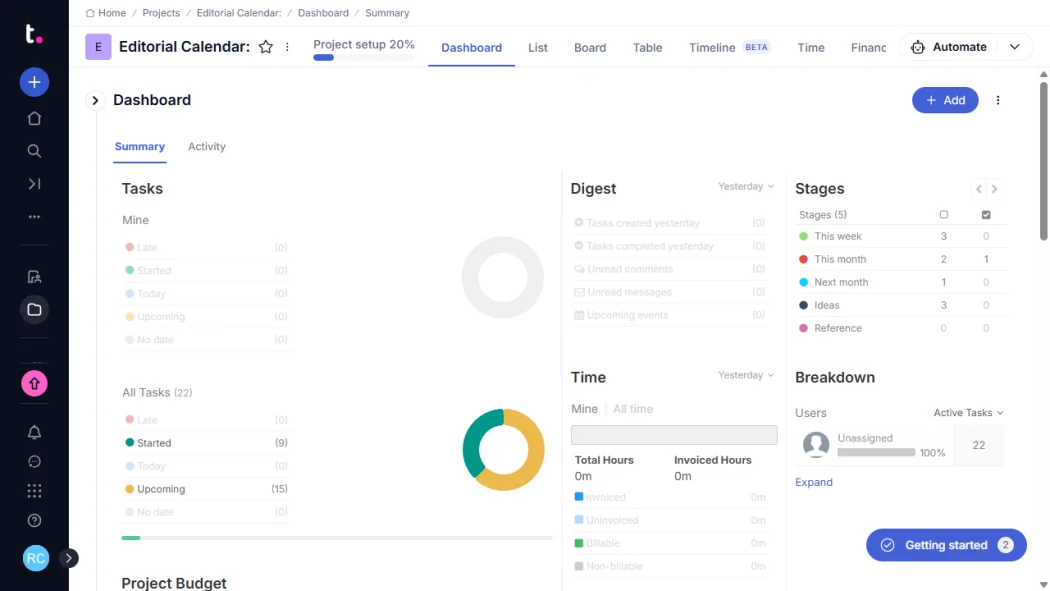Open the help question mark icon
1050x591 pixels.
[x=34, y=521]
